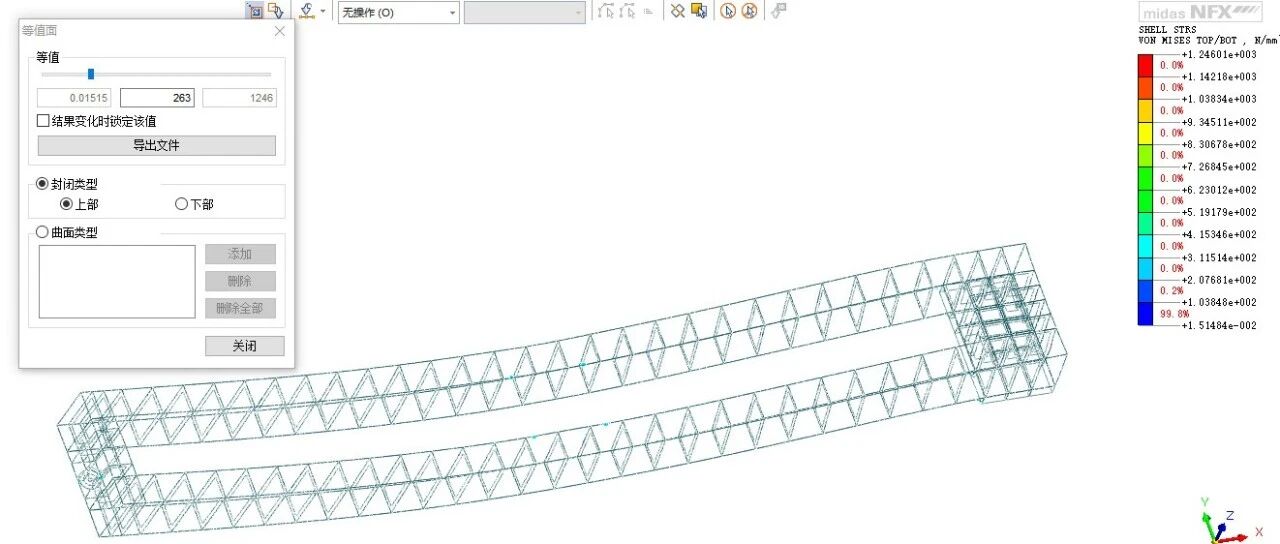Click the empty surface list box

click(117, 282)
